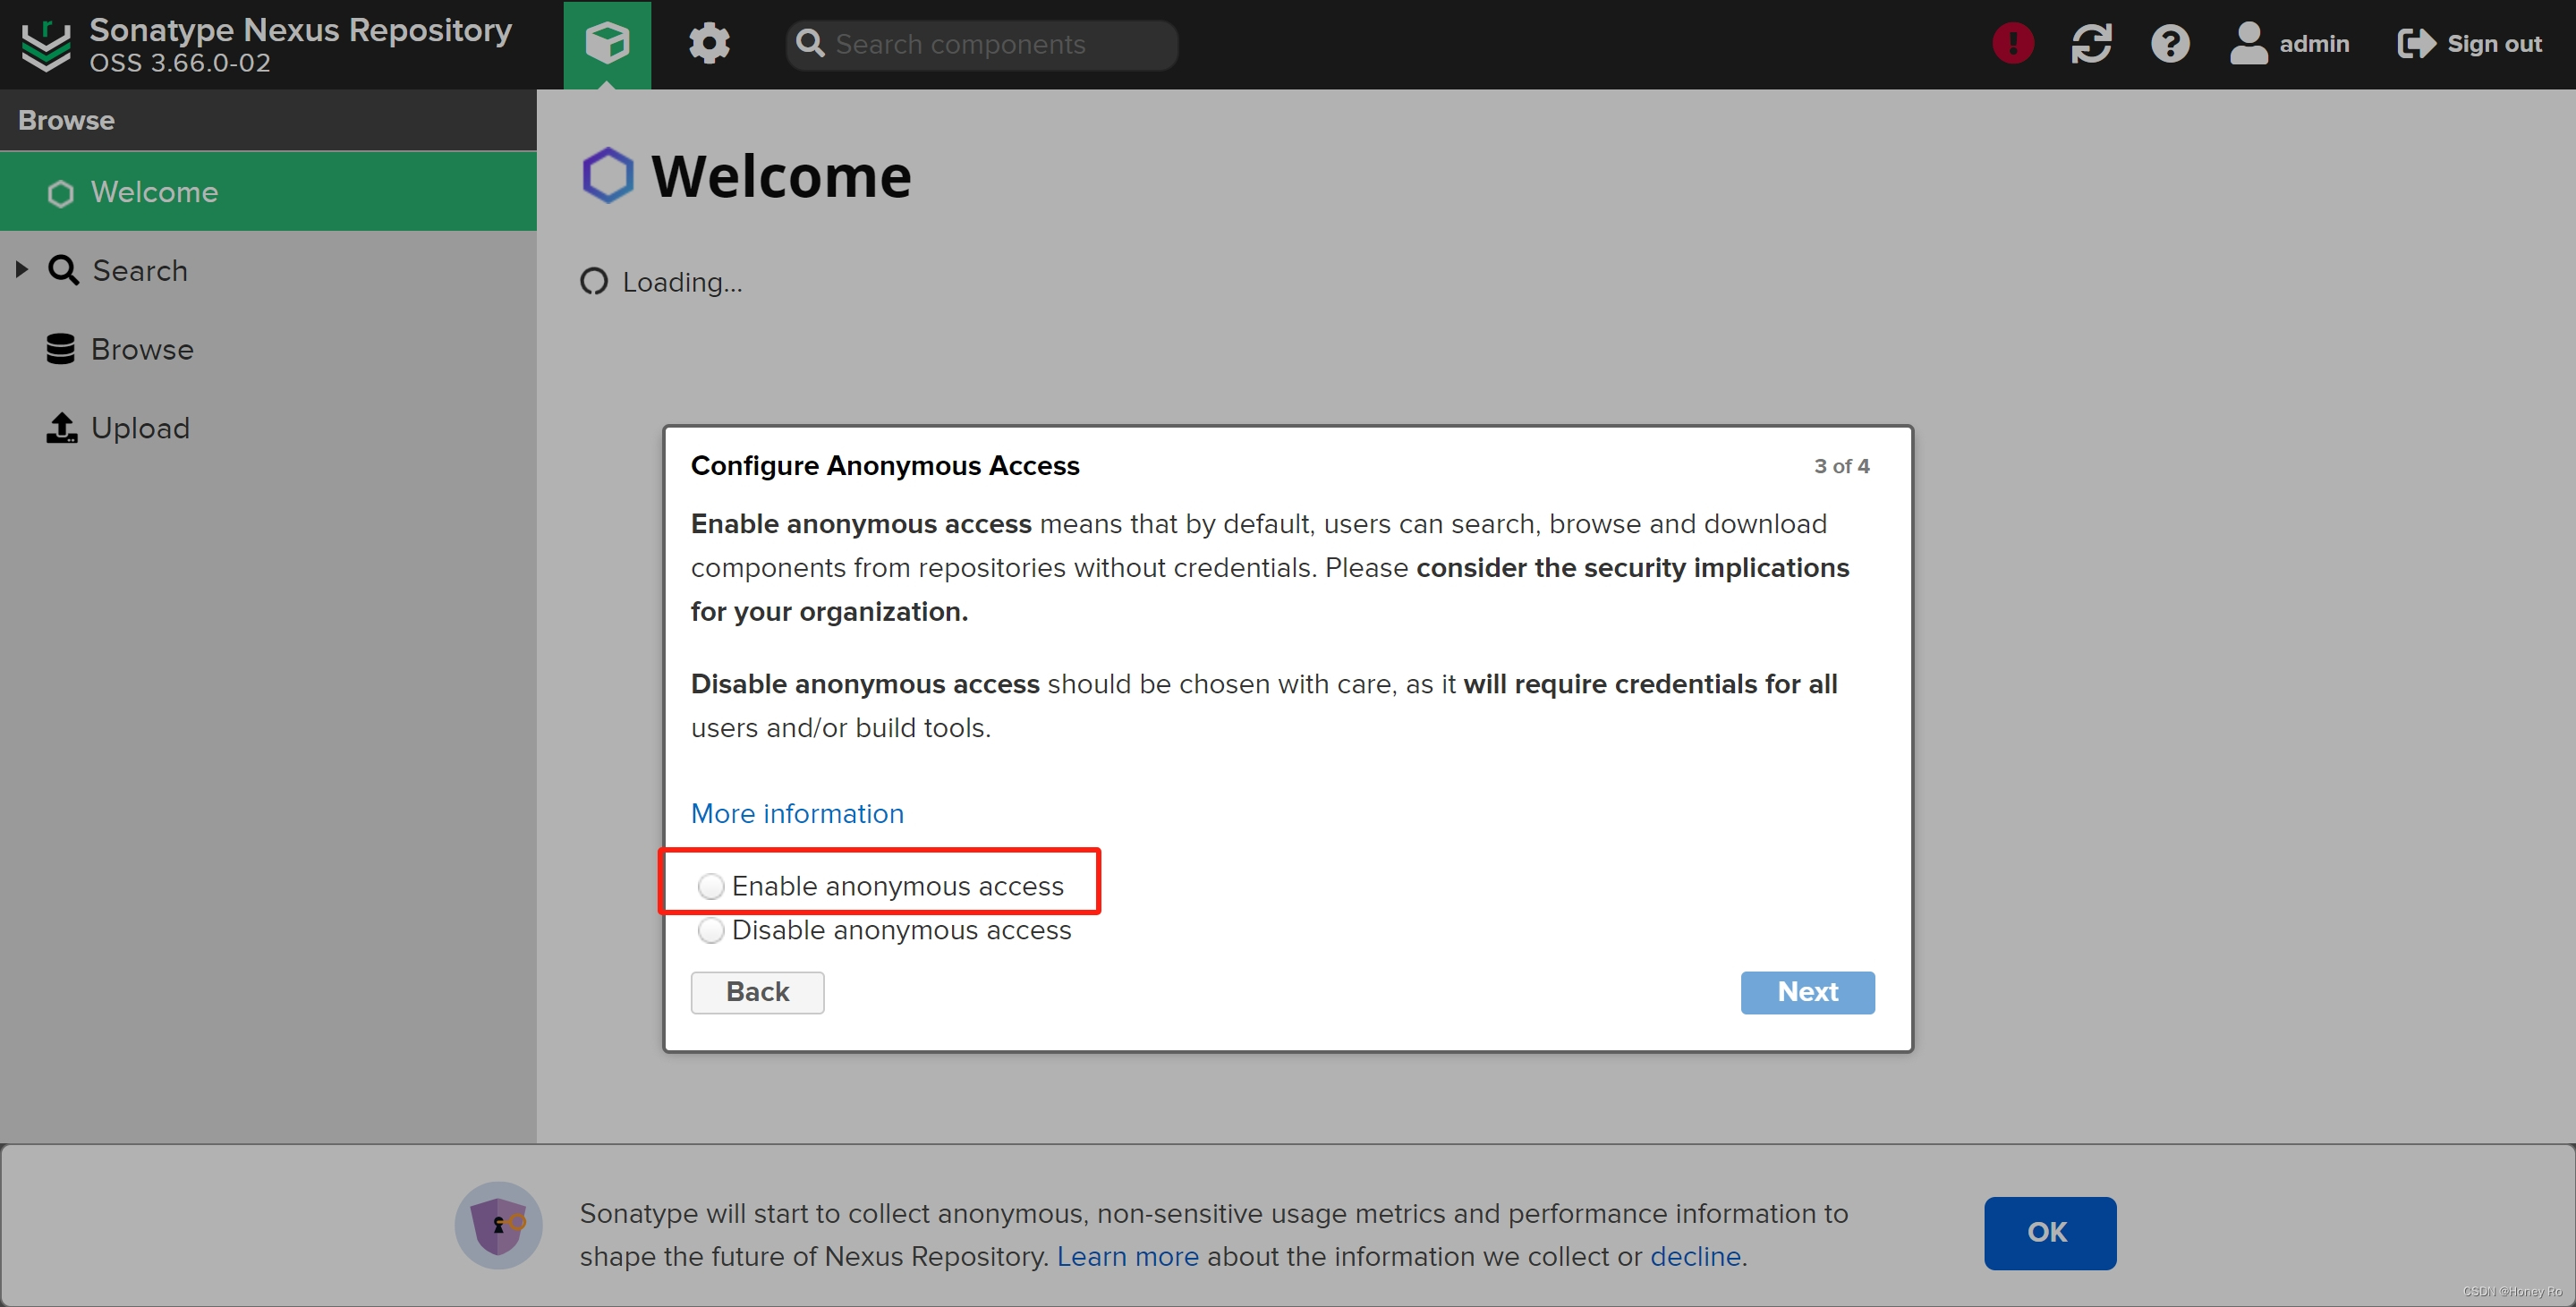
Task: Click the help question mark icon
Action: (2171, 43)
